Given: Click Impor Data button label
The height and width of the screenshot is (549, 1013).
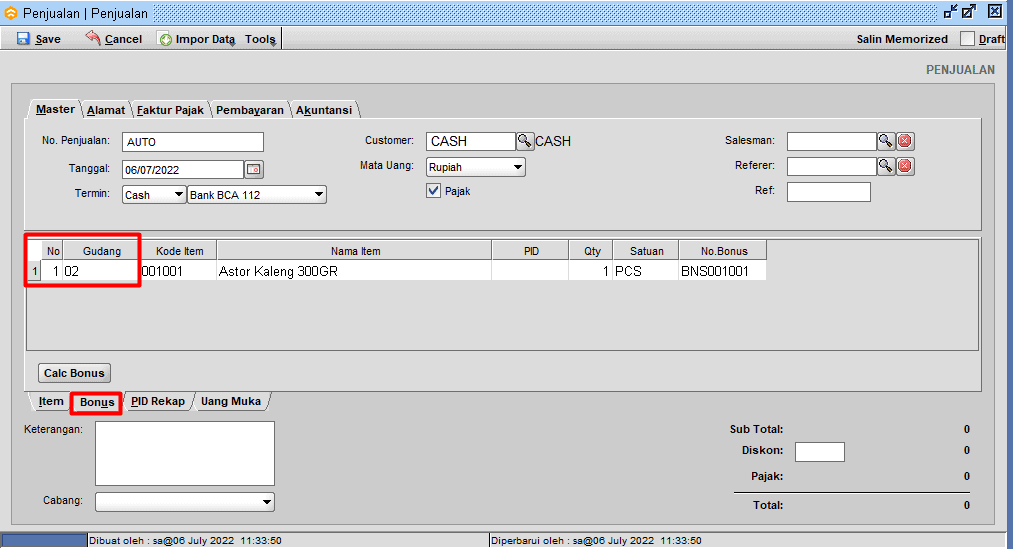Looking at the screenshot, I should pos(205,39).
